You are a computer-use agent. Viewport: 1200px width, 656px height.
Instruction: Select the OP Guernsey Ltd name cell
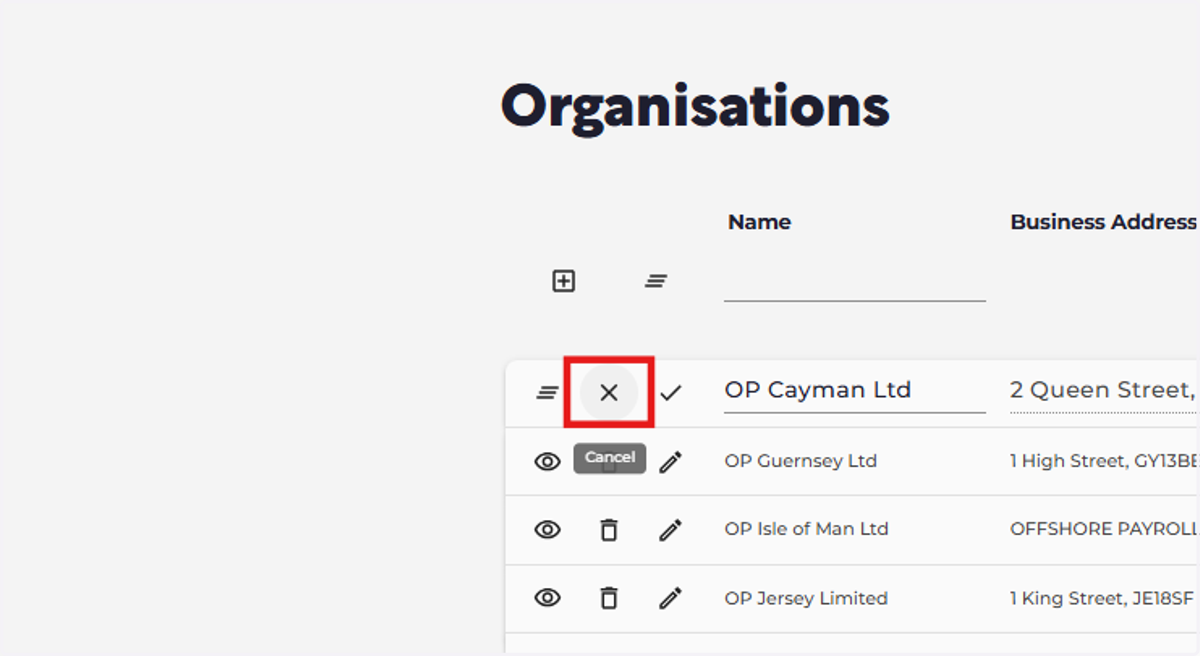pyautogui.click(x=801, y=461)
